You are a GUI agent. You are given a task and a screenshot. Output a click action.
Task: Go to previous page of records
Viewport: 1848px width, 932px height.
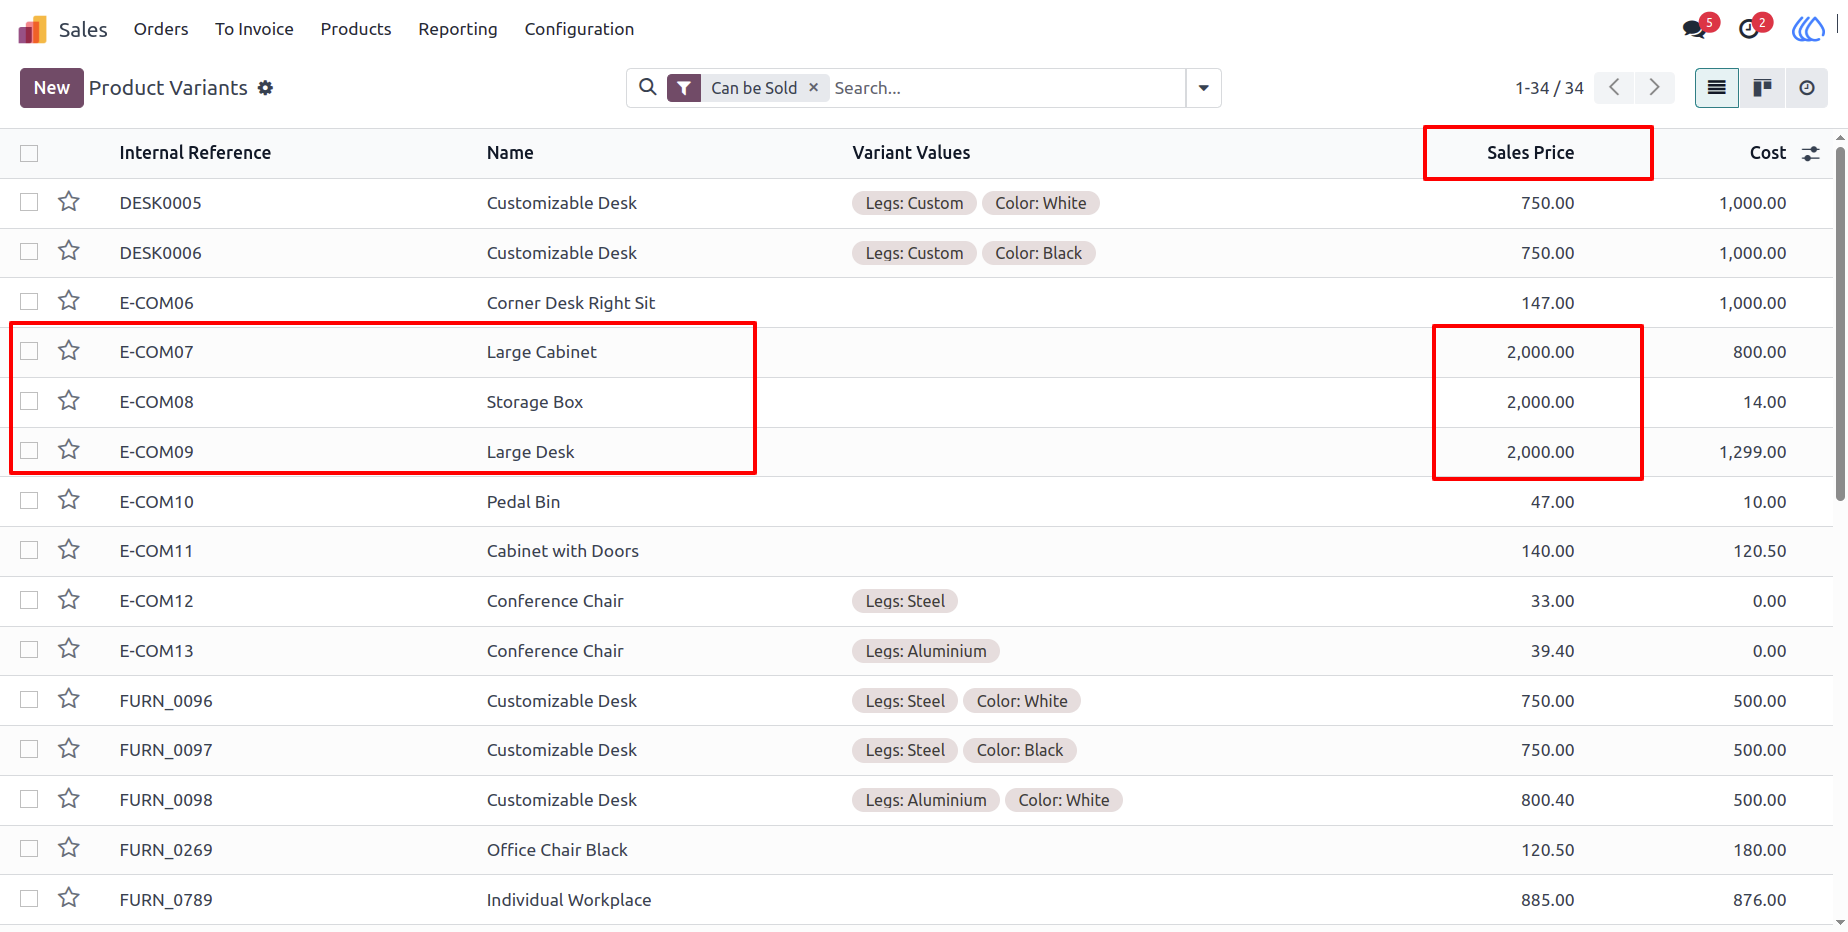1615,88
